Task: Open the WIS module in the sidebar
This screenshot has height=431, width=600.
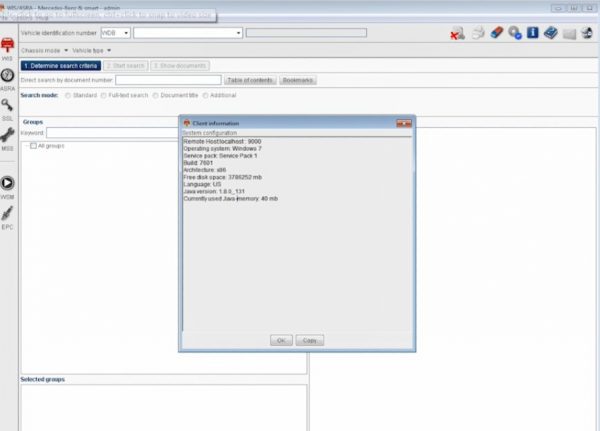Action: click(x=7, y=49)
